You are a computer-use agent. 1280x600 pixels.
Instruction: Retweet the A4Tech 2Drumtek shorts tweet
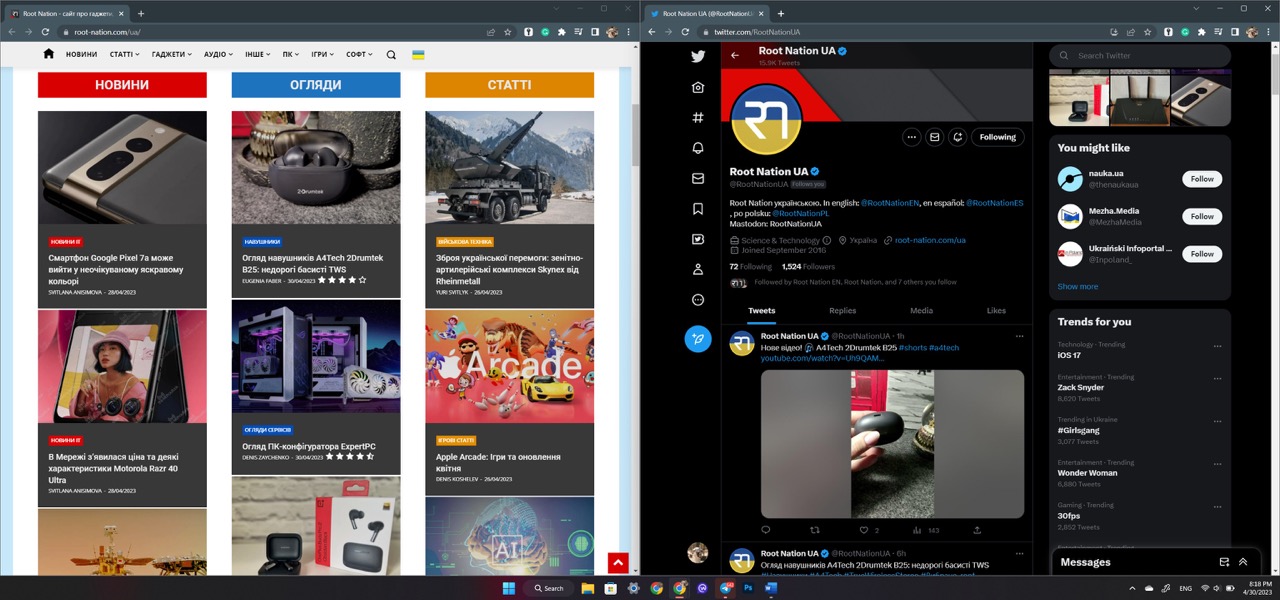(814, 530)
